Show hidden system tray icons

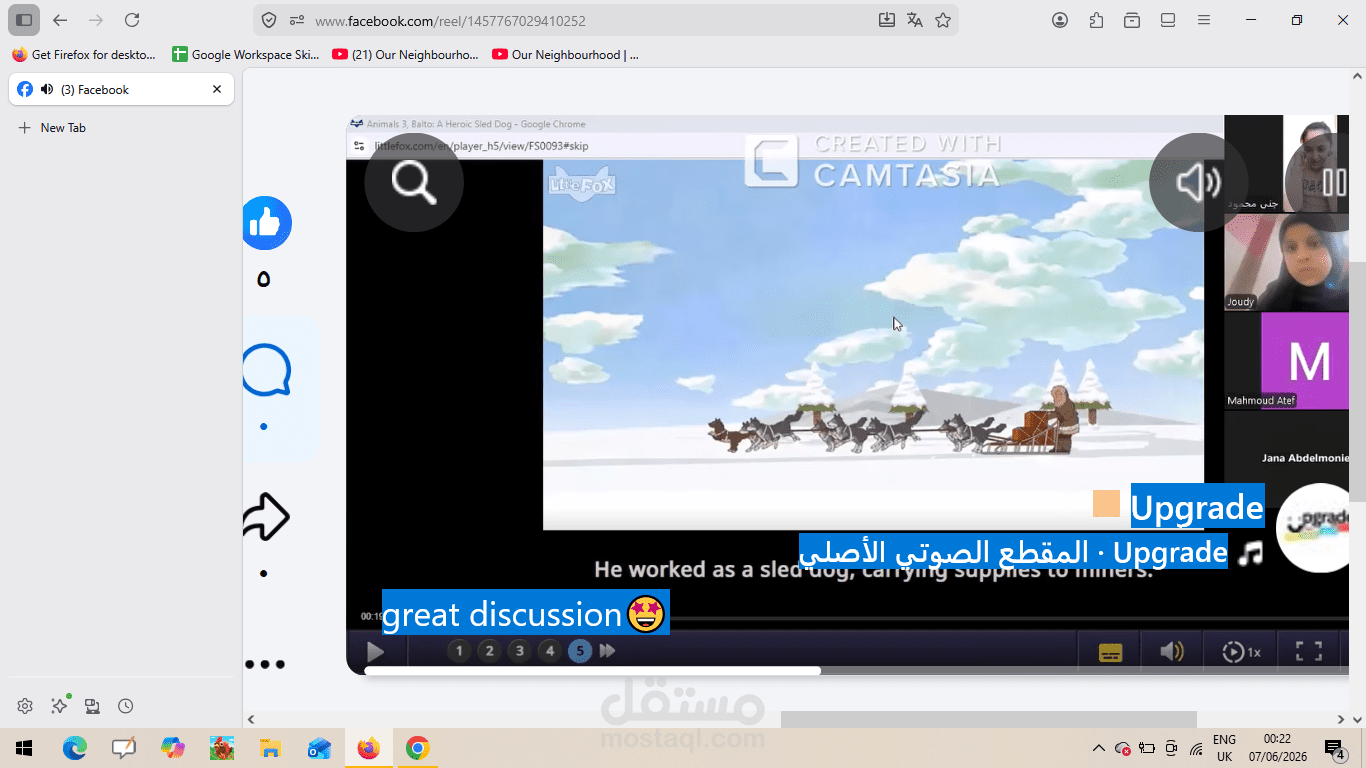tap(1099, 748)
